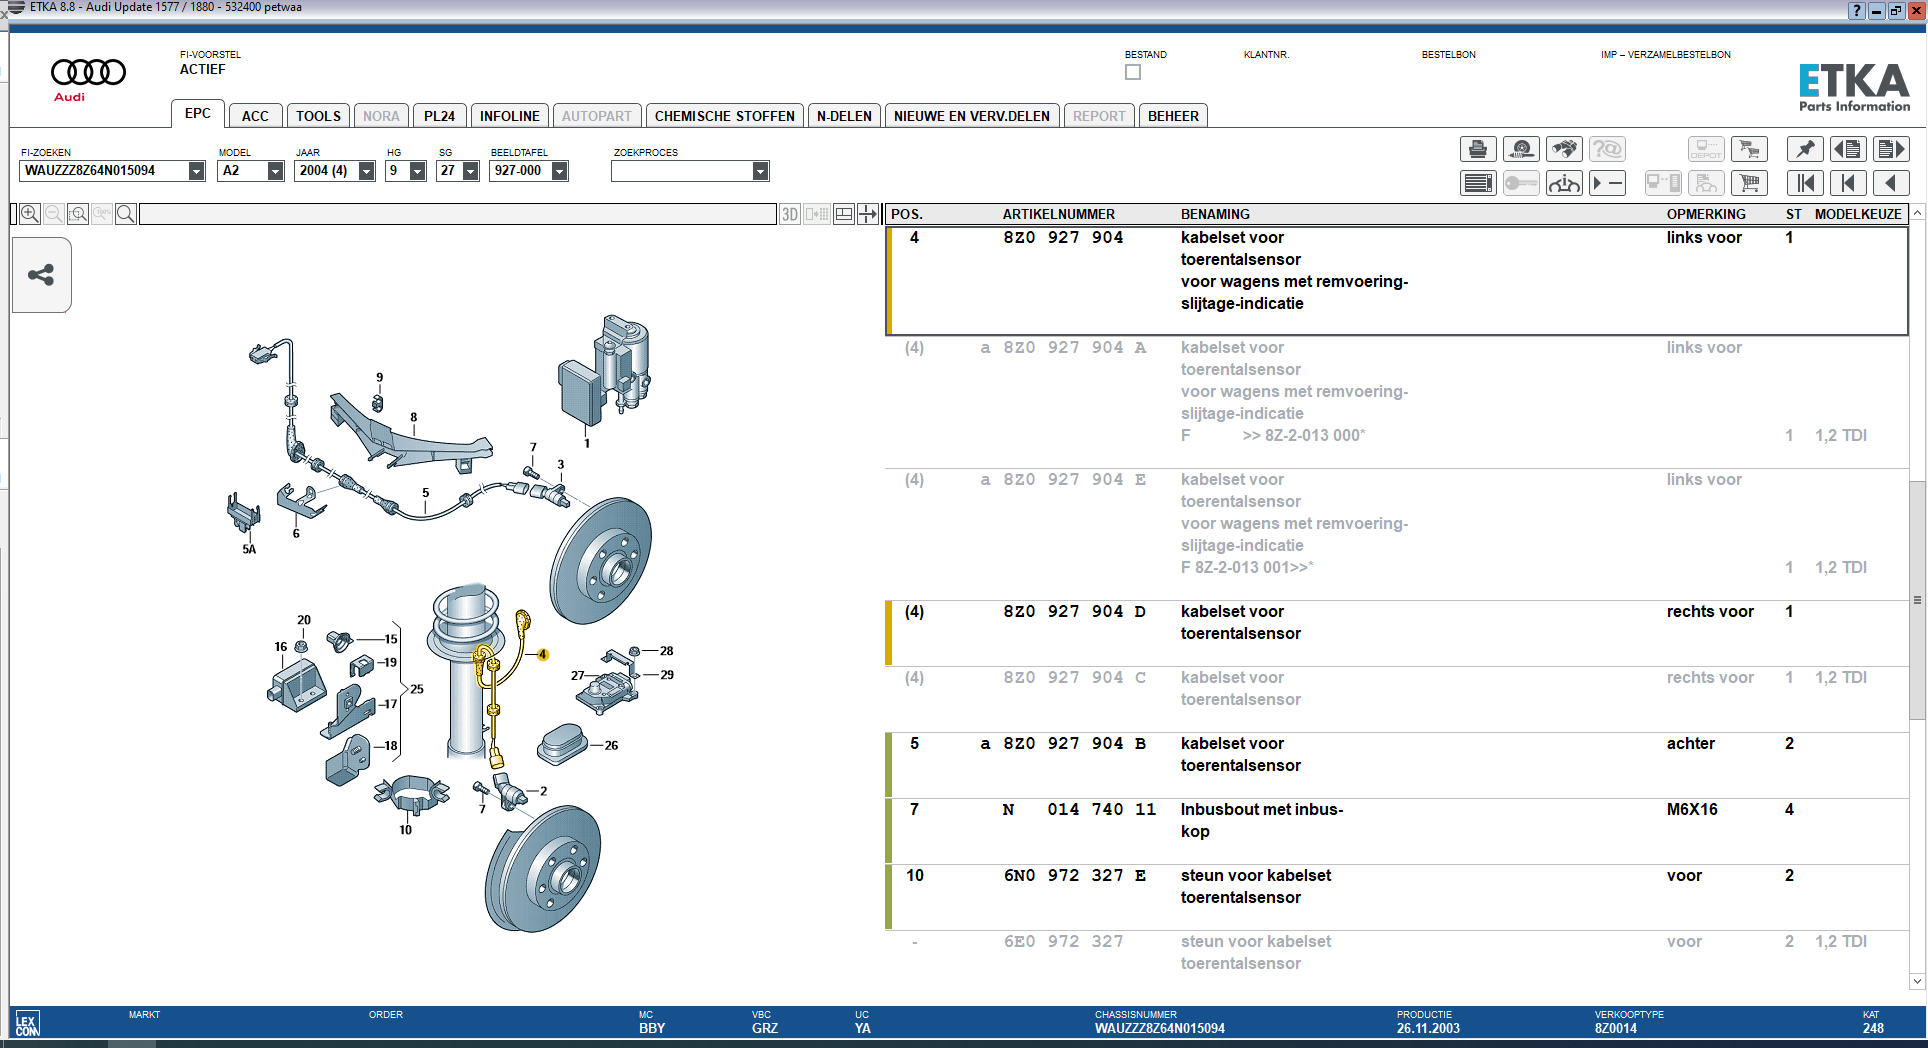The width and height of the screenshot is (1928, 1048).
Task: Expand the FI-ZOEKEN VIN dropdown
Action: tap(197, 171)
